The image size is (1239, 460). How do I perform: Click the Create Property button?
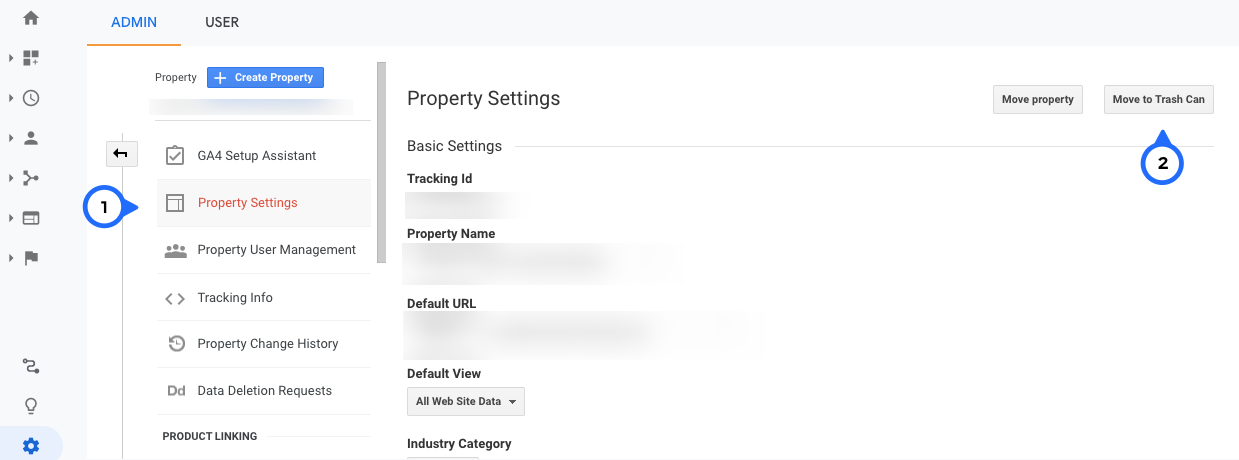265,77
